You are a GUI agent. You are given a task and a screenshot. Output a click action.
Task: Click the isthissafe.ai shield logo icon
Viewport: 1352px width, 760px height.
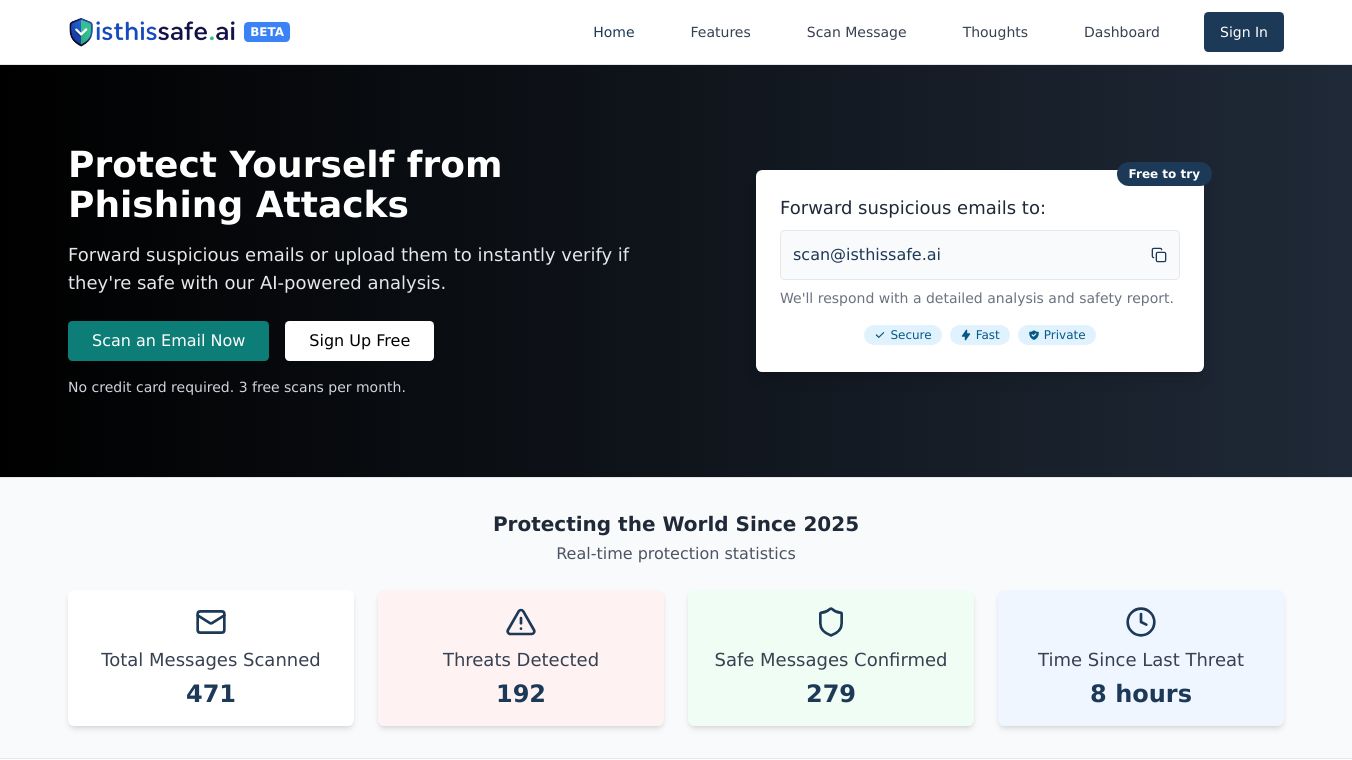coord(81,32)
